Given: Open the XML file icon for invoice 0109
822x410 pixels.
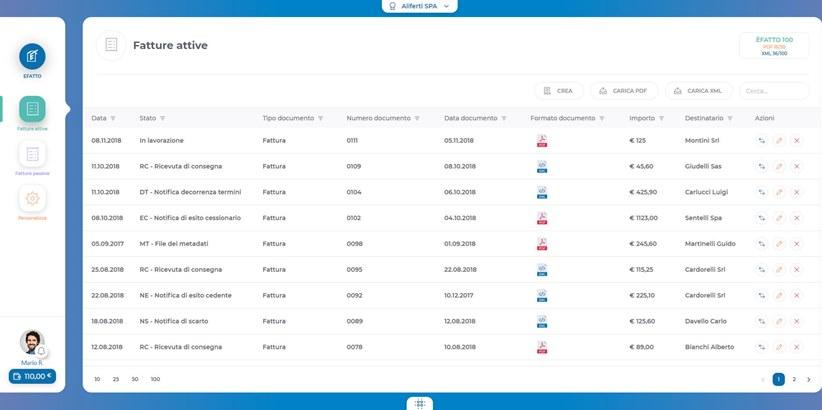Looking at the screenshot, I should pos(541,166).
